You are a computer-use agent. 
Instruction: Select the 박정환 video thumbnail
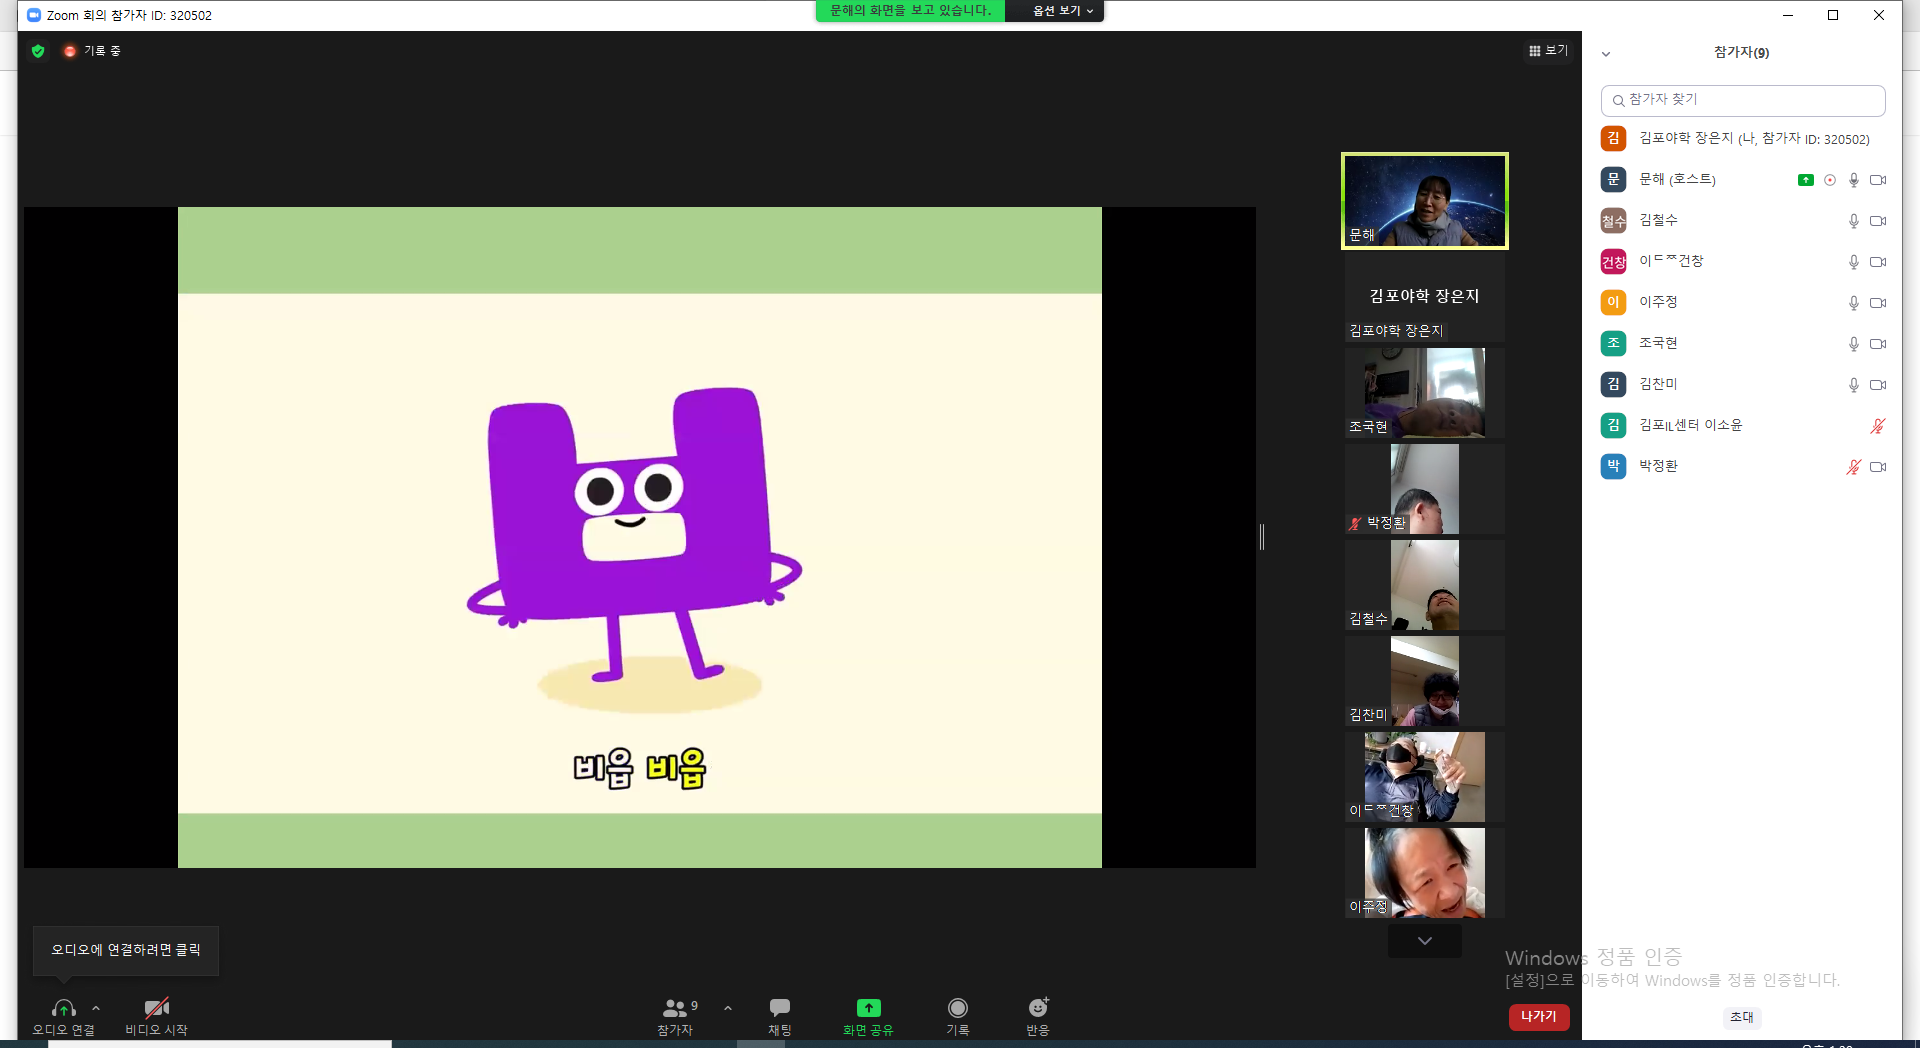(1425, 489)
